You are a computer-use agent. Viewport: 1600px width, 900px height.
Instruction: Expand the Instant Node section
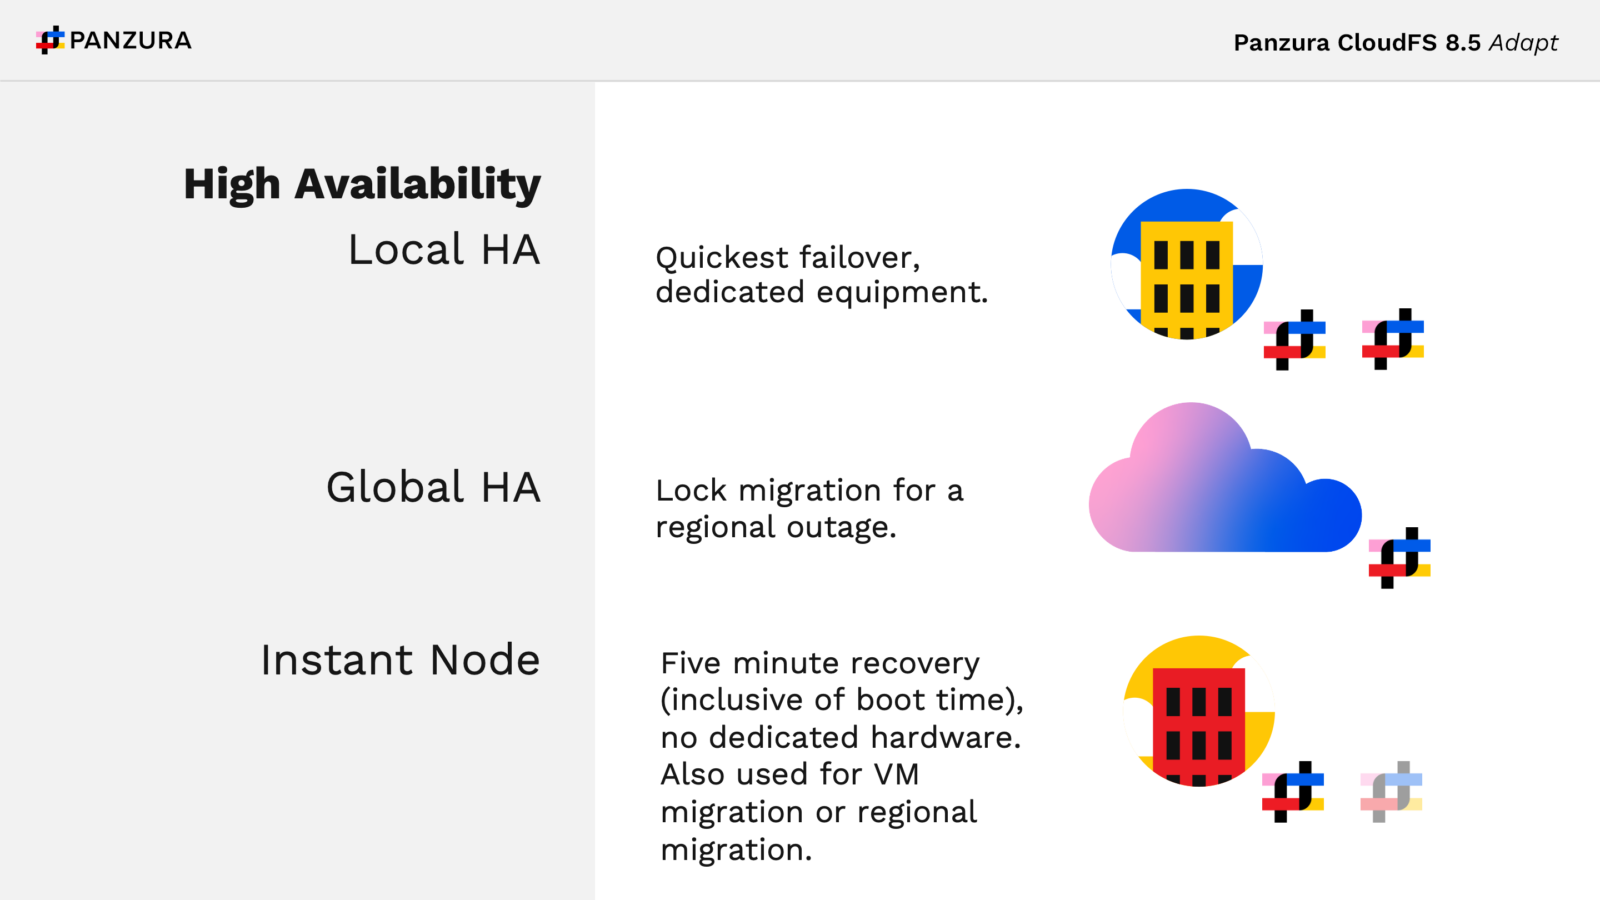pos(400,659)
